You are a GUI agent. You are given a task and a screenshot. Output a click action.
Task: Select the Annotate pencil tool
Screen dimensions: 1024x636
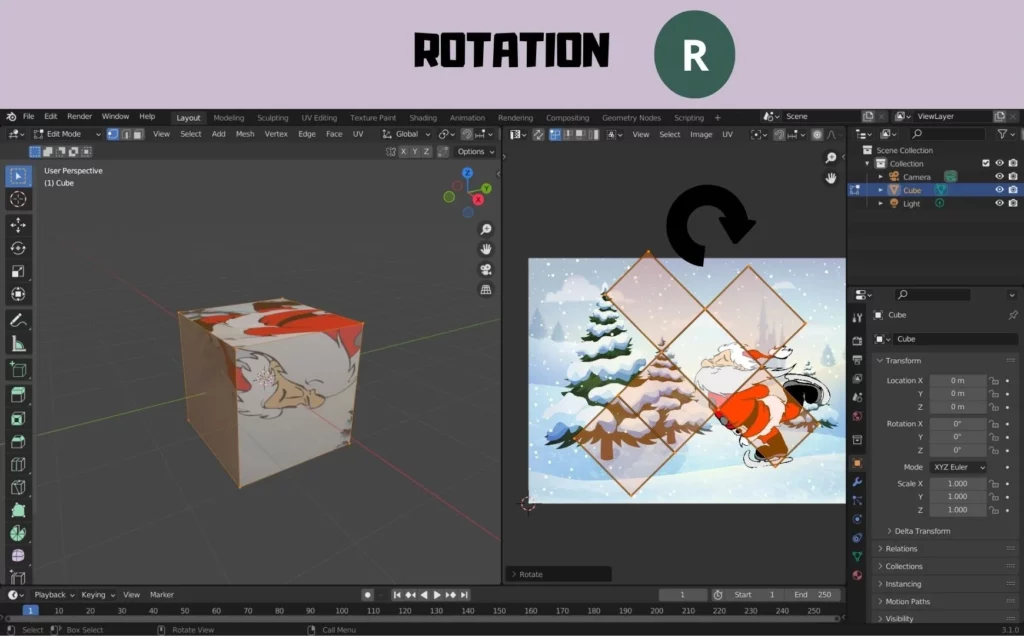point(18,320)
